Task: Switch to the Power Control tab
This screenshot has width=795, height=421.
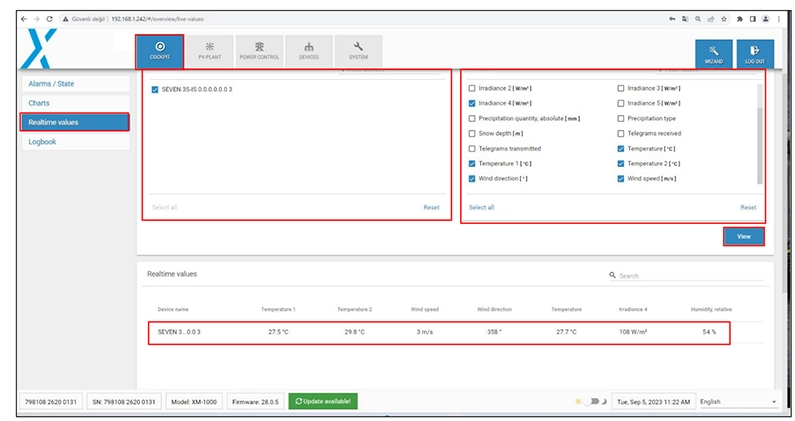Action: coord(259,52)
